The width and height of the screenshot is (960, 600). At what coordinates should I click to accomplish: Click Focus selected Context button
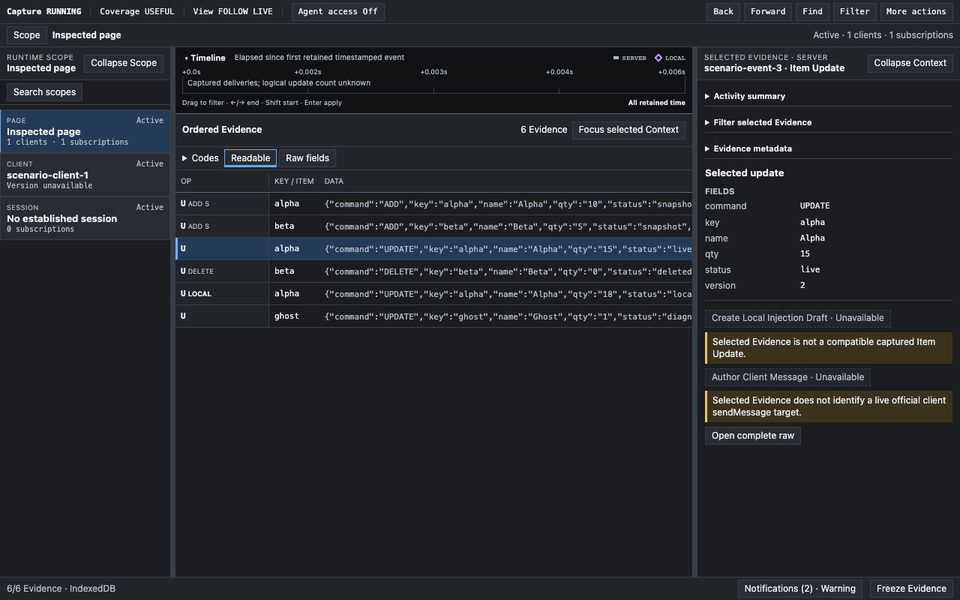(628, 130)
